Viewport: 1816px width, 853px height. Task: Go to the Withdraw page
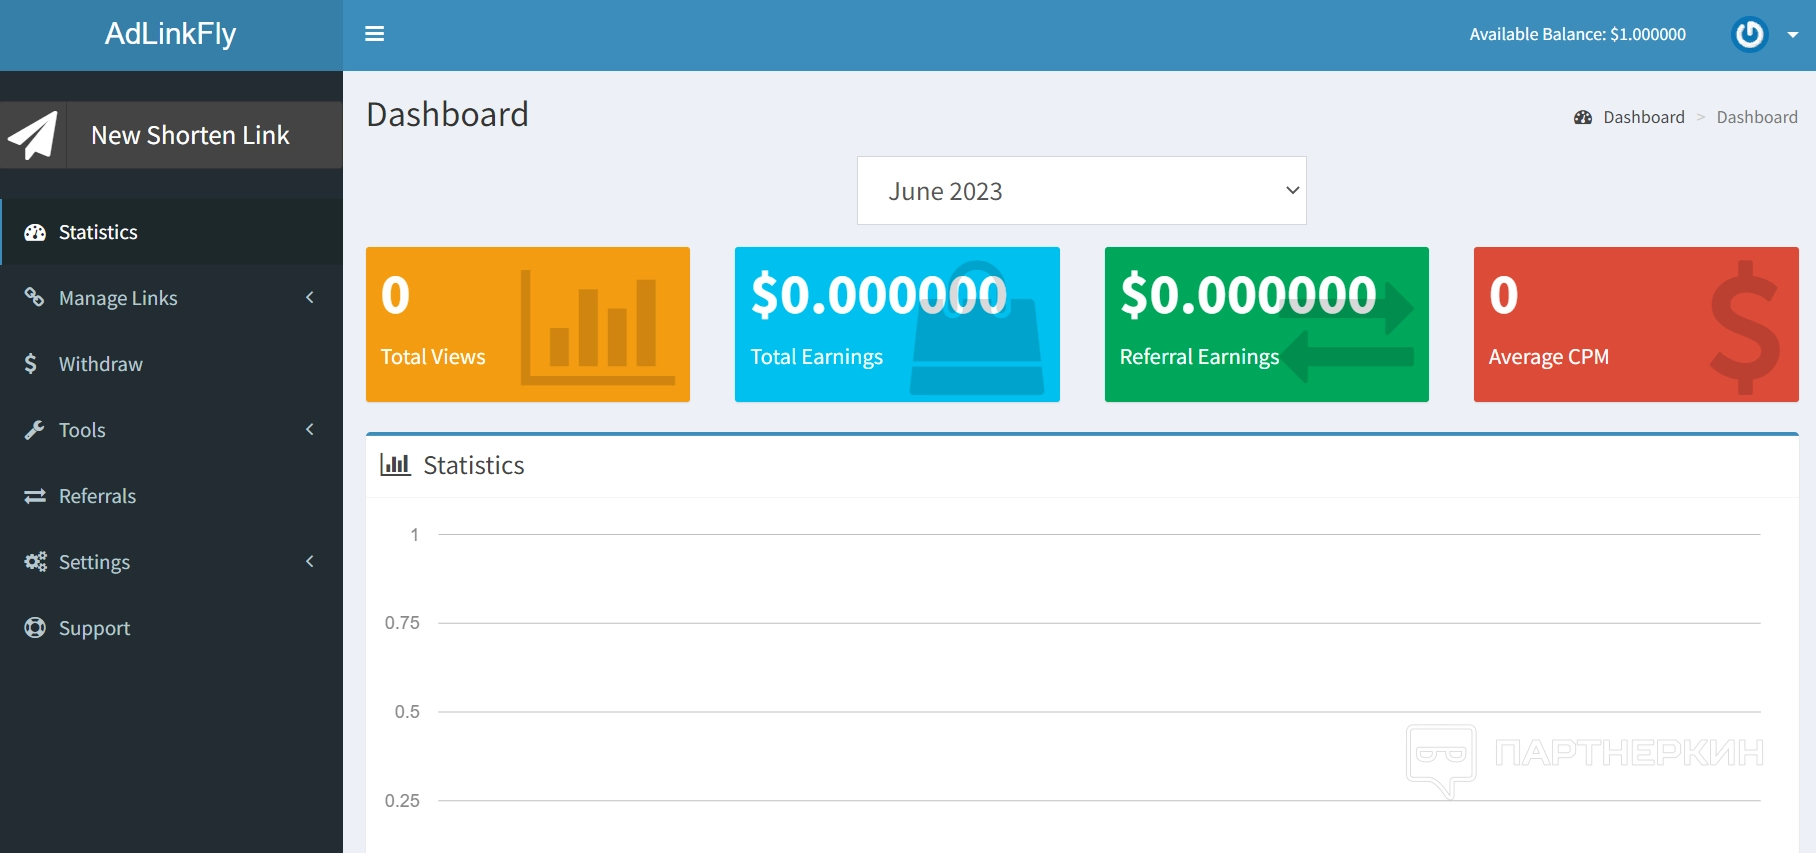click(171, 364)
